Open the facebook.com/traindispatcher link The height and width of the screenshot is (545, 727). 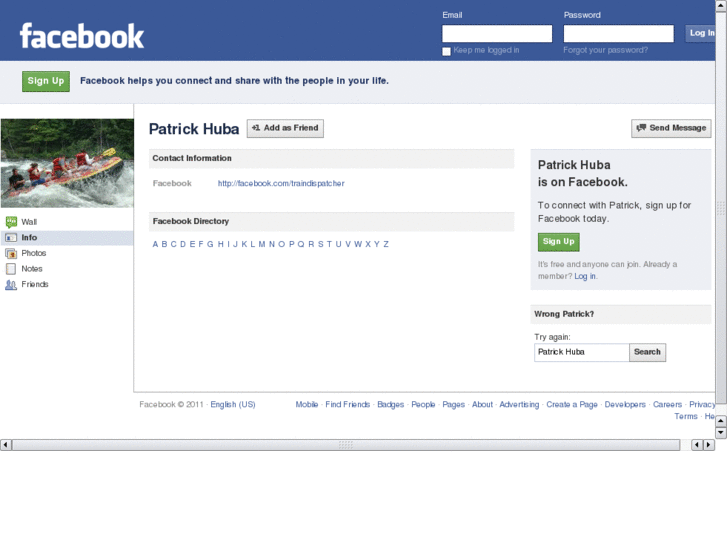coord(281,183)
